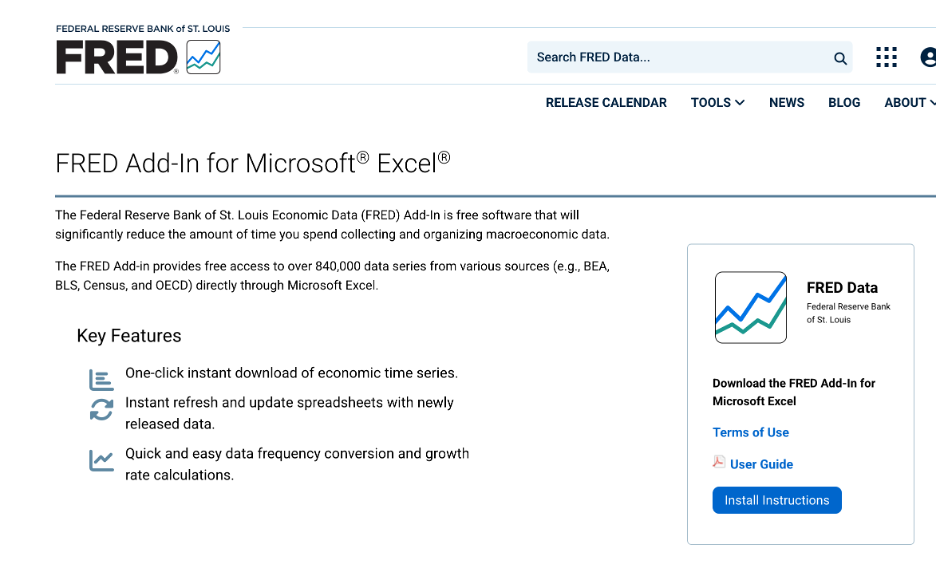Focus the Search FRED Data field
The height and width of the screenshot is (564, 936).
point(689,57)
